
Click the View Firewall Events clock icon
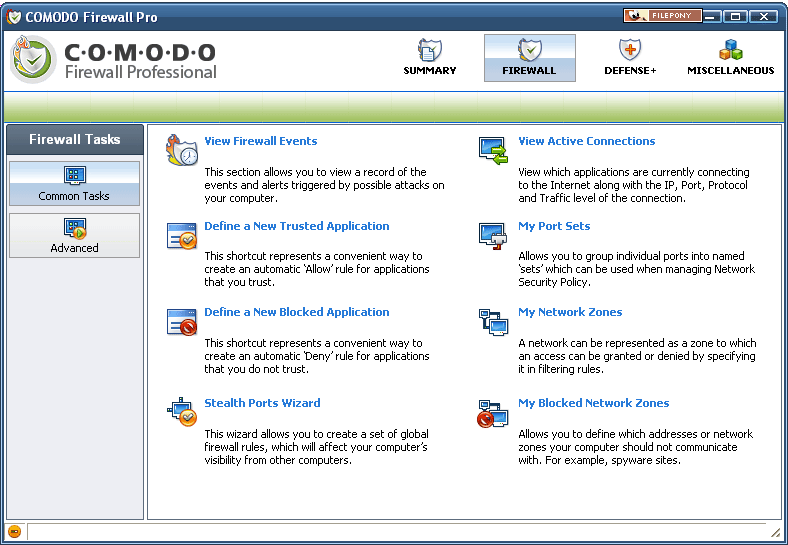(182, 150)
